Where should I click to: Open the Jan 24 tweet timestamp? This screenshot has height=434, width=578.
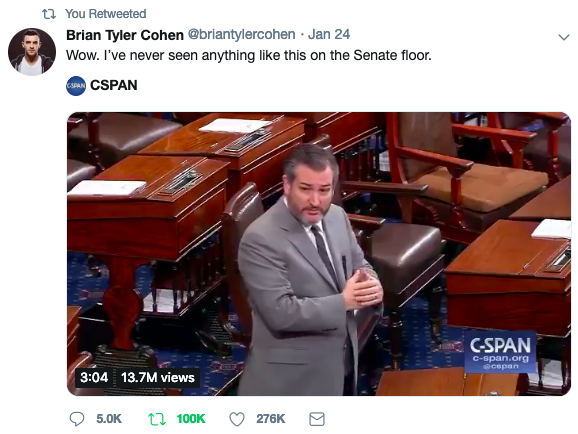click(x=329, y=34)
